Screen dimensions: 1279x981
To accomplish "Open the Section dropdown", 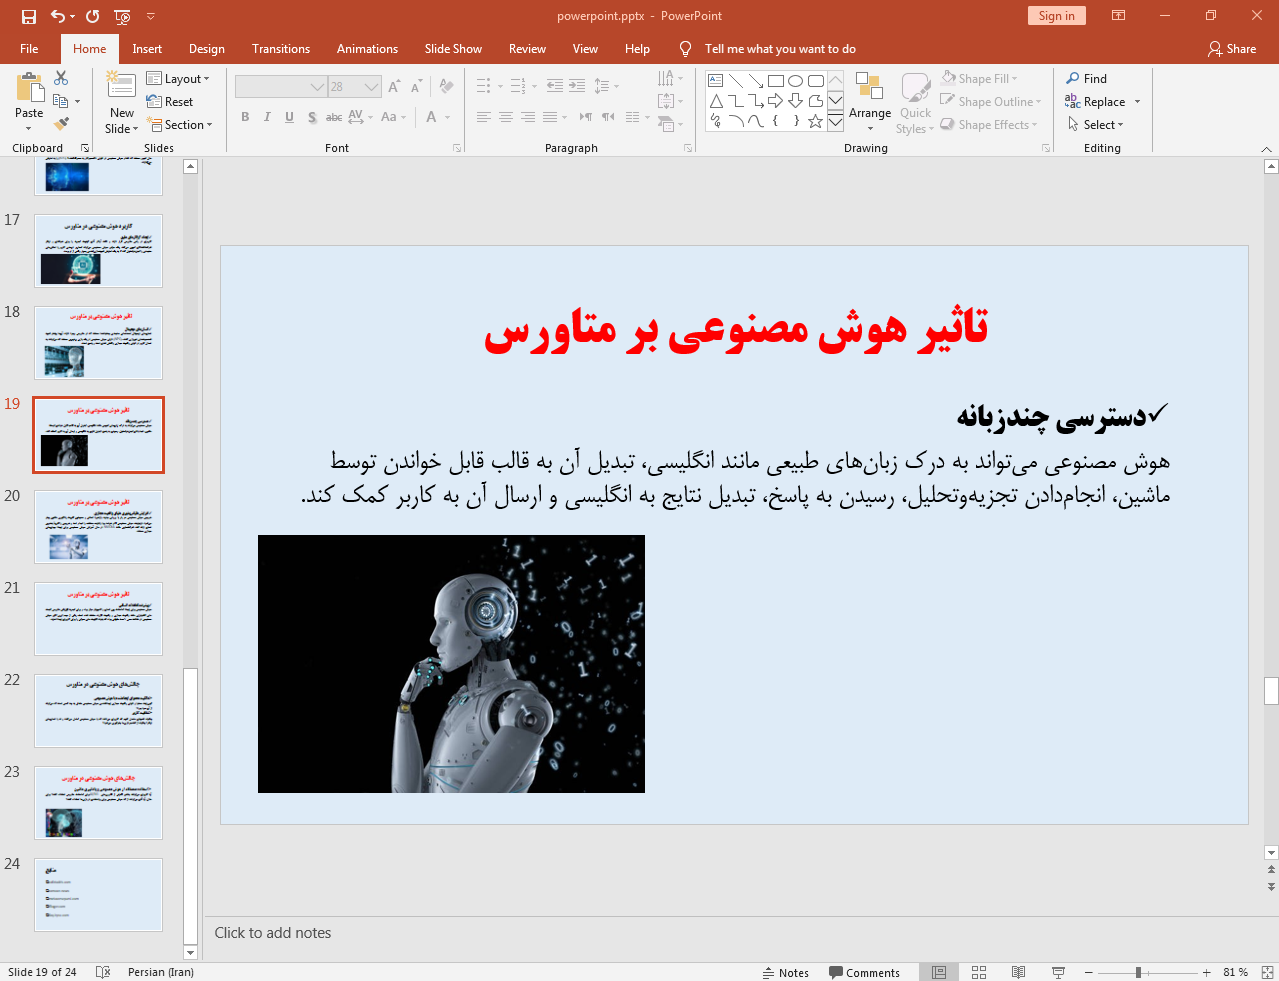I will 180,125.
